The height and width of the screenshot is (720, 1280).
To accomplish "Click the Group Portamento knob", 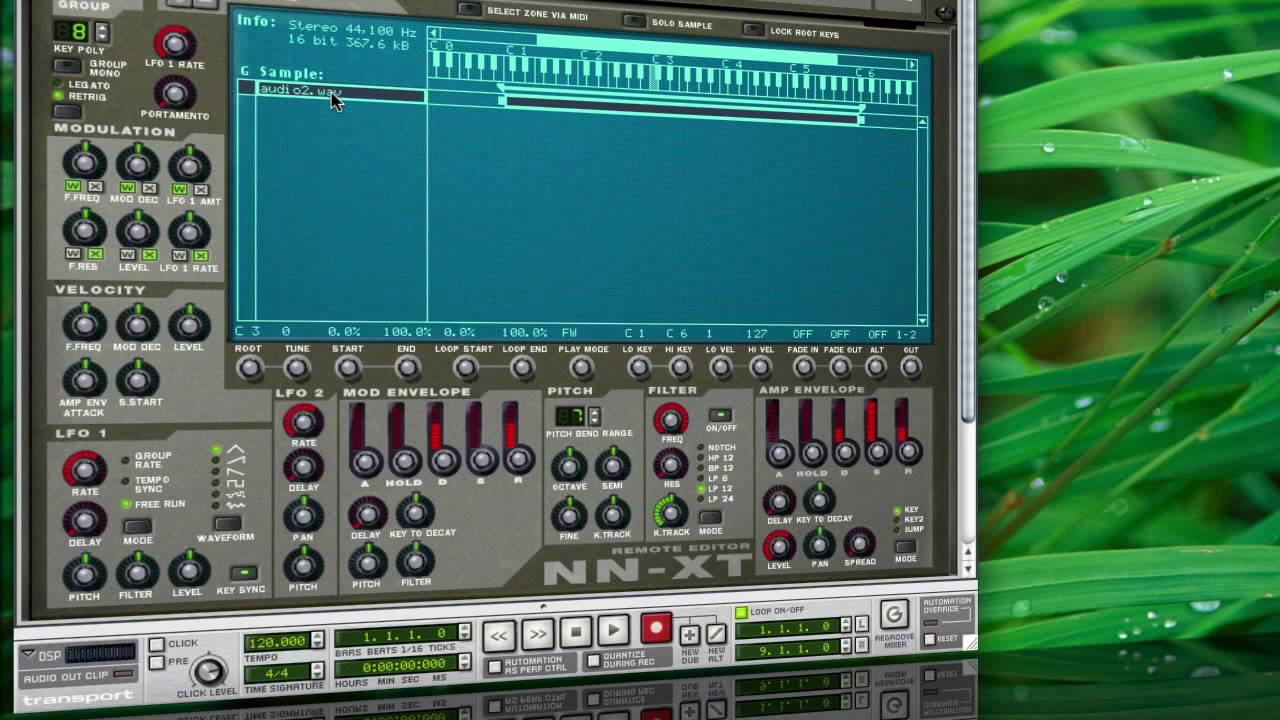I will point(175,93).
